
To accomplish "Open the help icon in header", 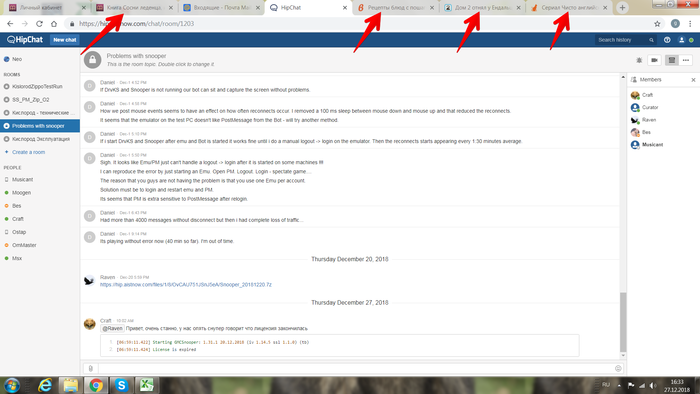I will pyautogui.click(x=667, y=40).
